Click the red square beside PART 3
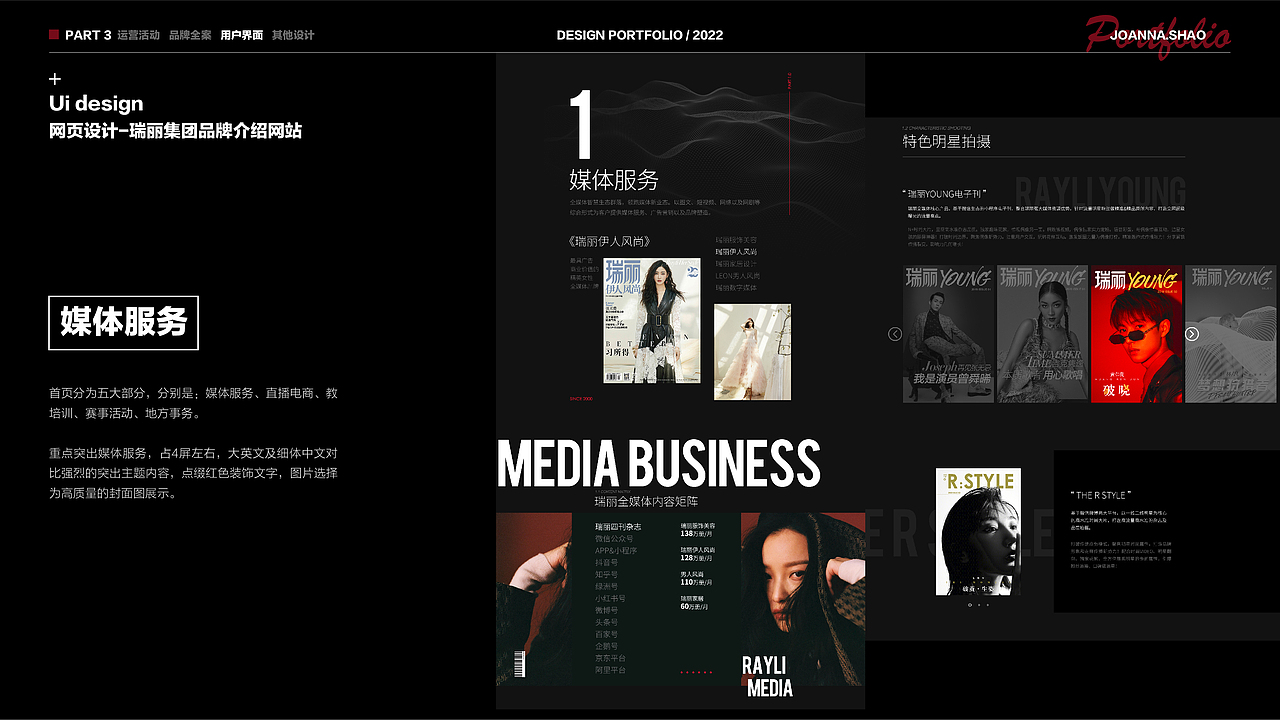 tap(54, 34)
